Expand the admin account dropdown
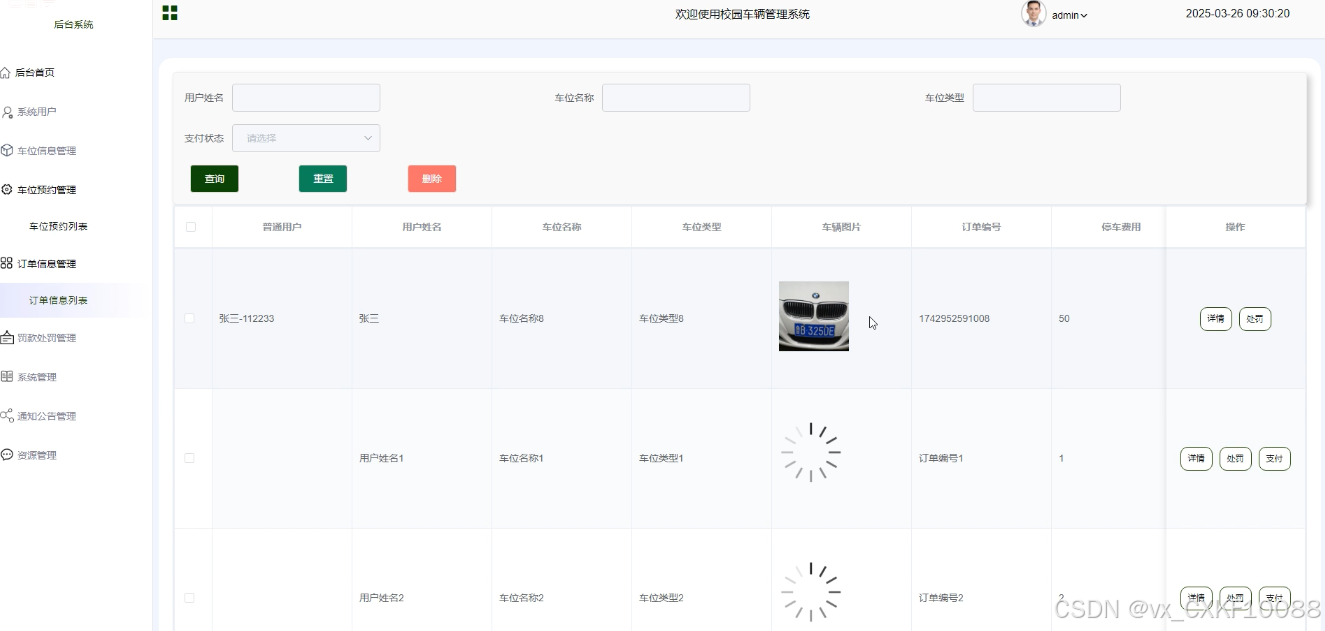The image size is (1325, 631). tap(1070, 15)
